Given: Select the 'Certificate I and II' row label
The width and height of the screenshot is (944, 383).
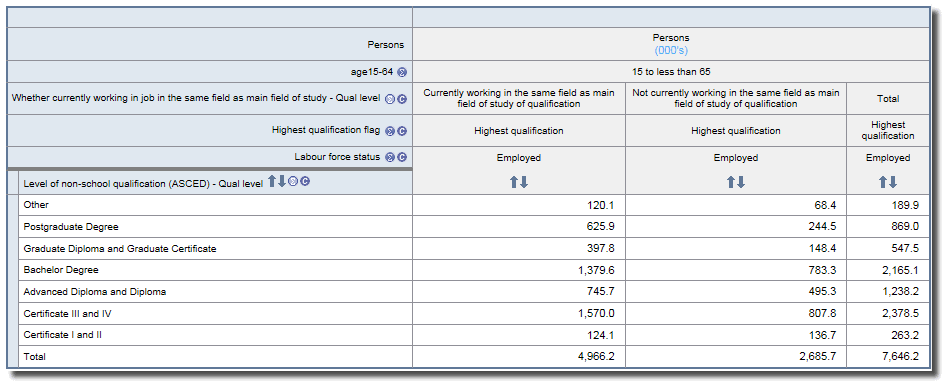Looking at the screenshot, I should tap(63, 335).
